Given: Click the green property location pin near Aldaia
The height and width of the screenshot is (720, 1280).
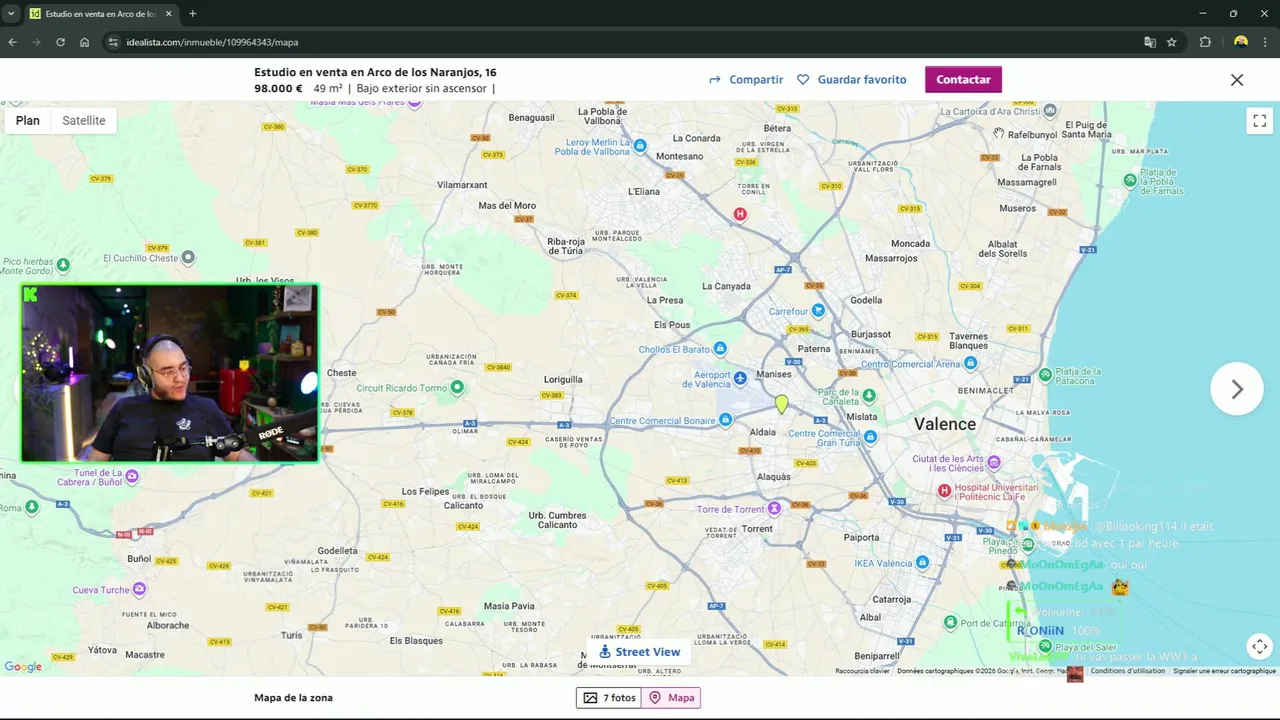Looking at the screenshot, I should 781,403.
